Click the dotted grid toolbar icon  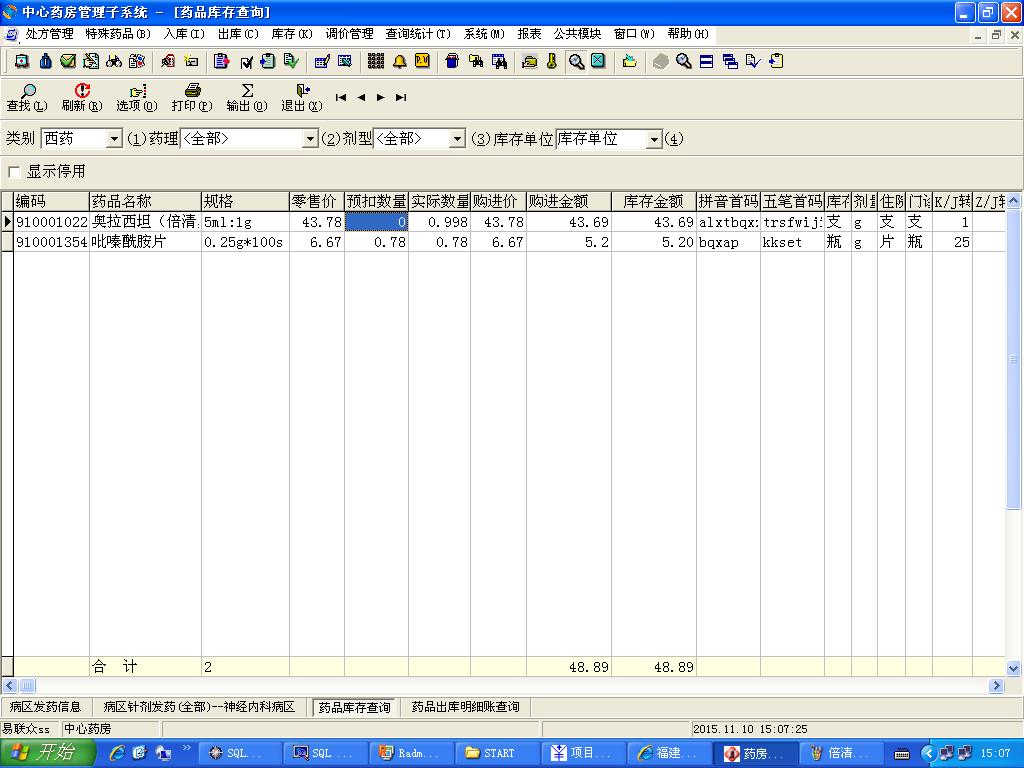click(376, 61)
